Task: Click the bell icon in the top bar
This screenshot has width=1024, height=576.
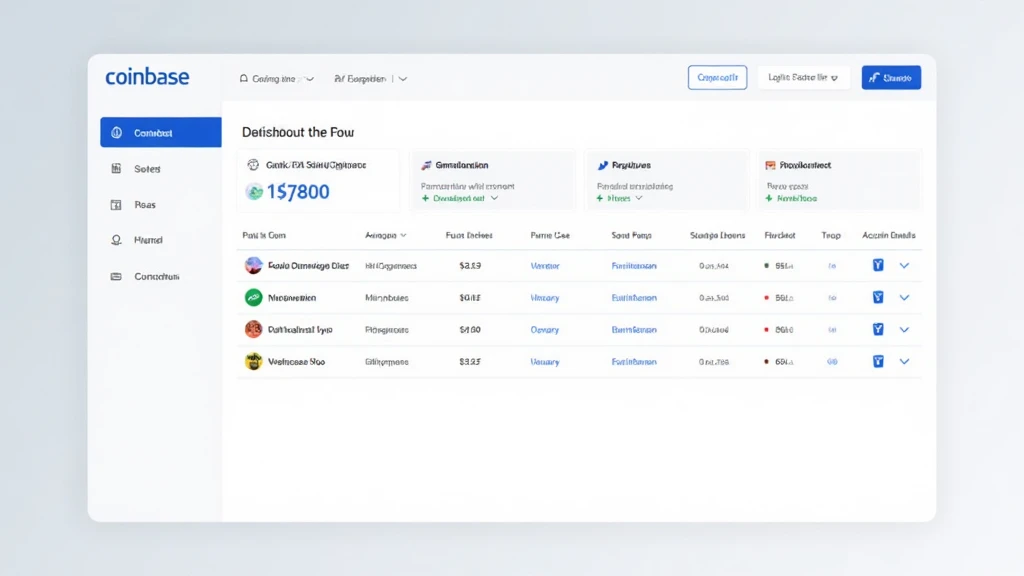Action: click(243, 78)
